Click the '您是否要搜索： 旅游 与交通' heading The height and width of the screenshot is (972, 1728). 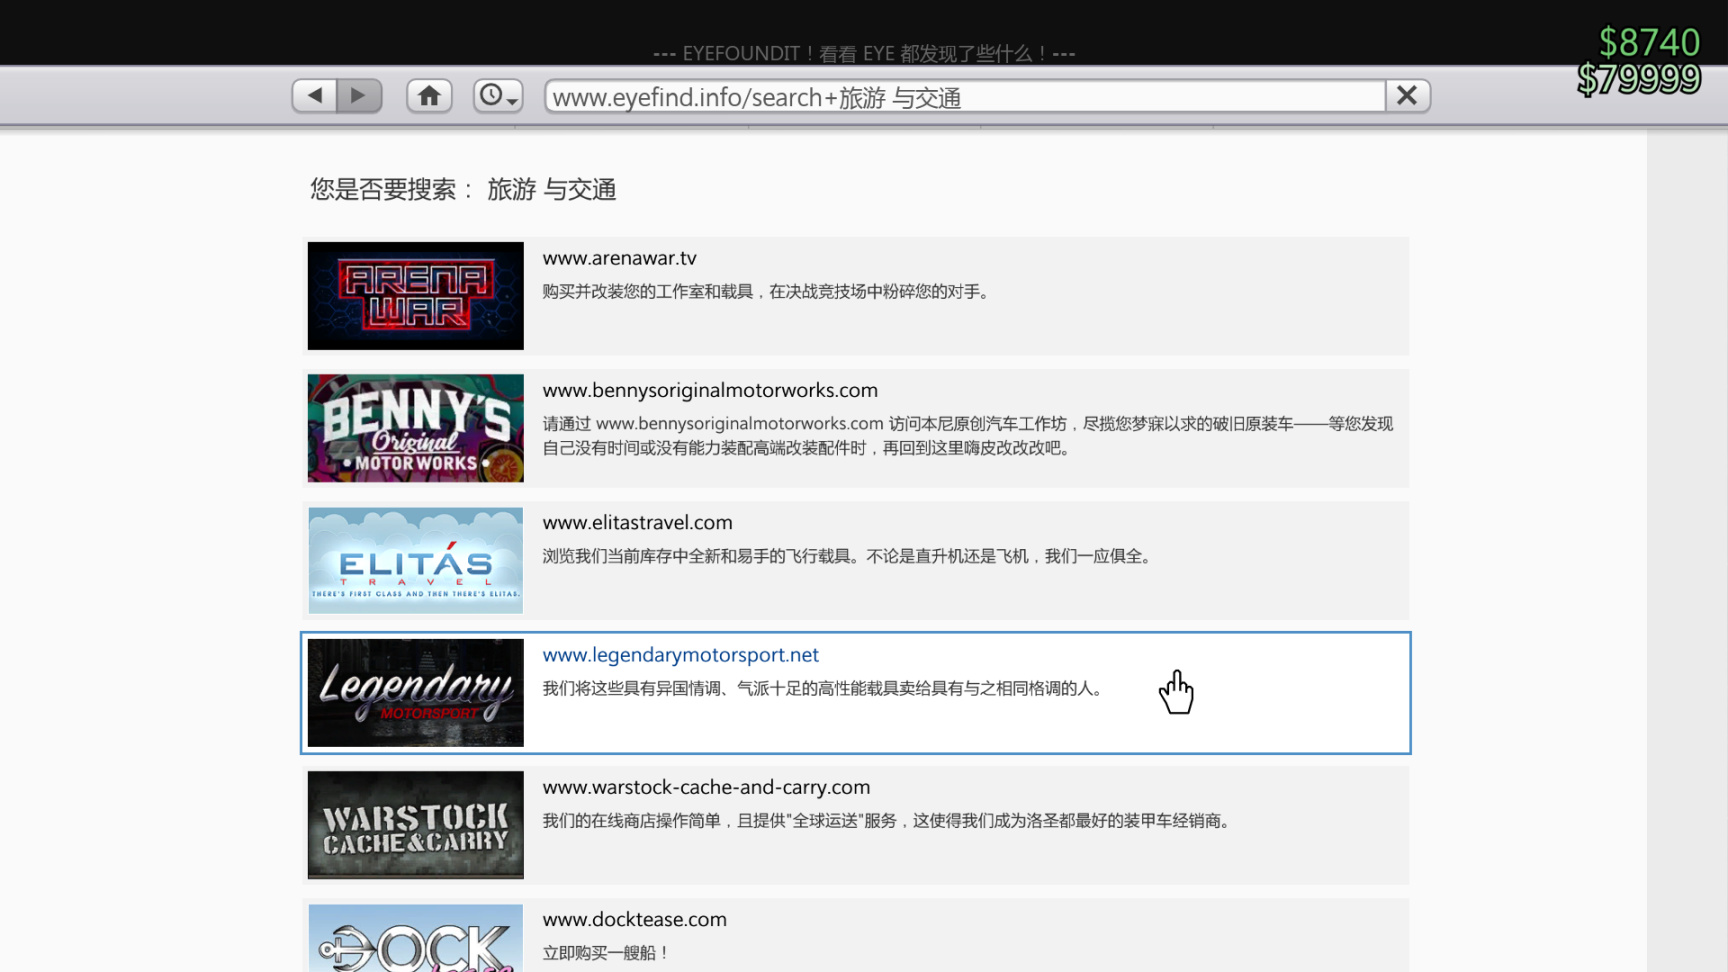[463, 190]
